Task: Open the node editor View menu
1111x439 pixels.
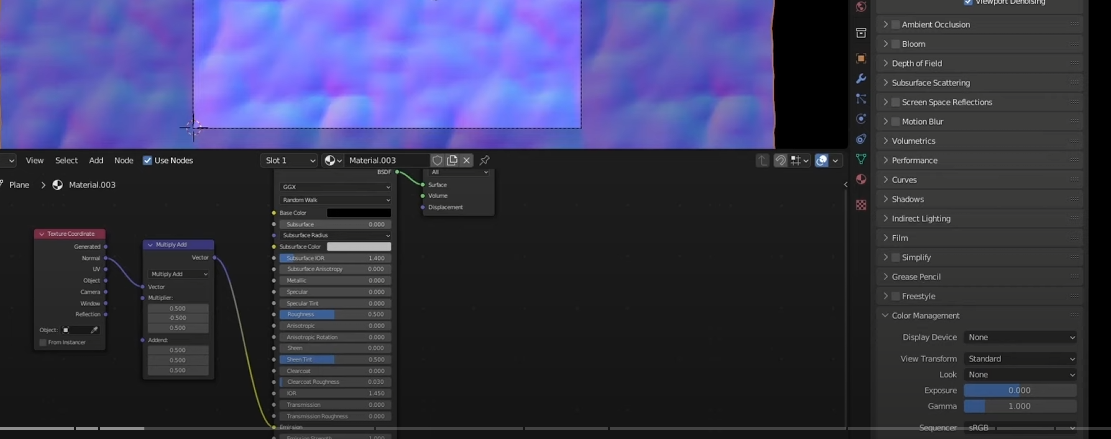Action: coord(35,161)
